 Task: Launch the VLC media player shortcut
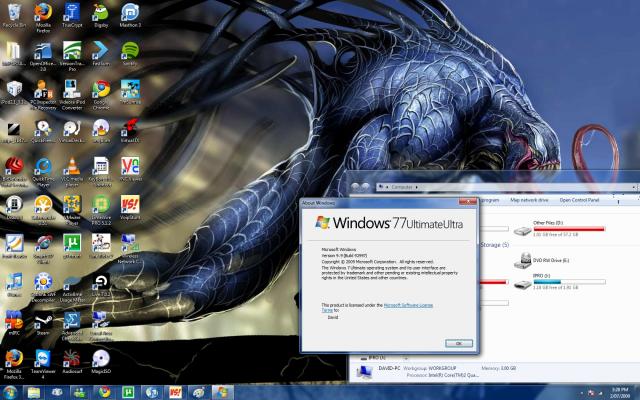[x=72, y=172]
